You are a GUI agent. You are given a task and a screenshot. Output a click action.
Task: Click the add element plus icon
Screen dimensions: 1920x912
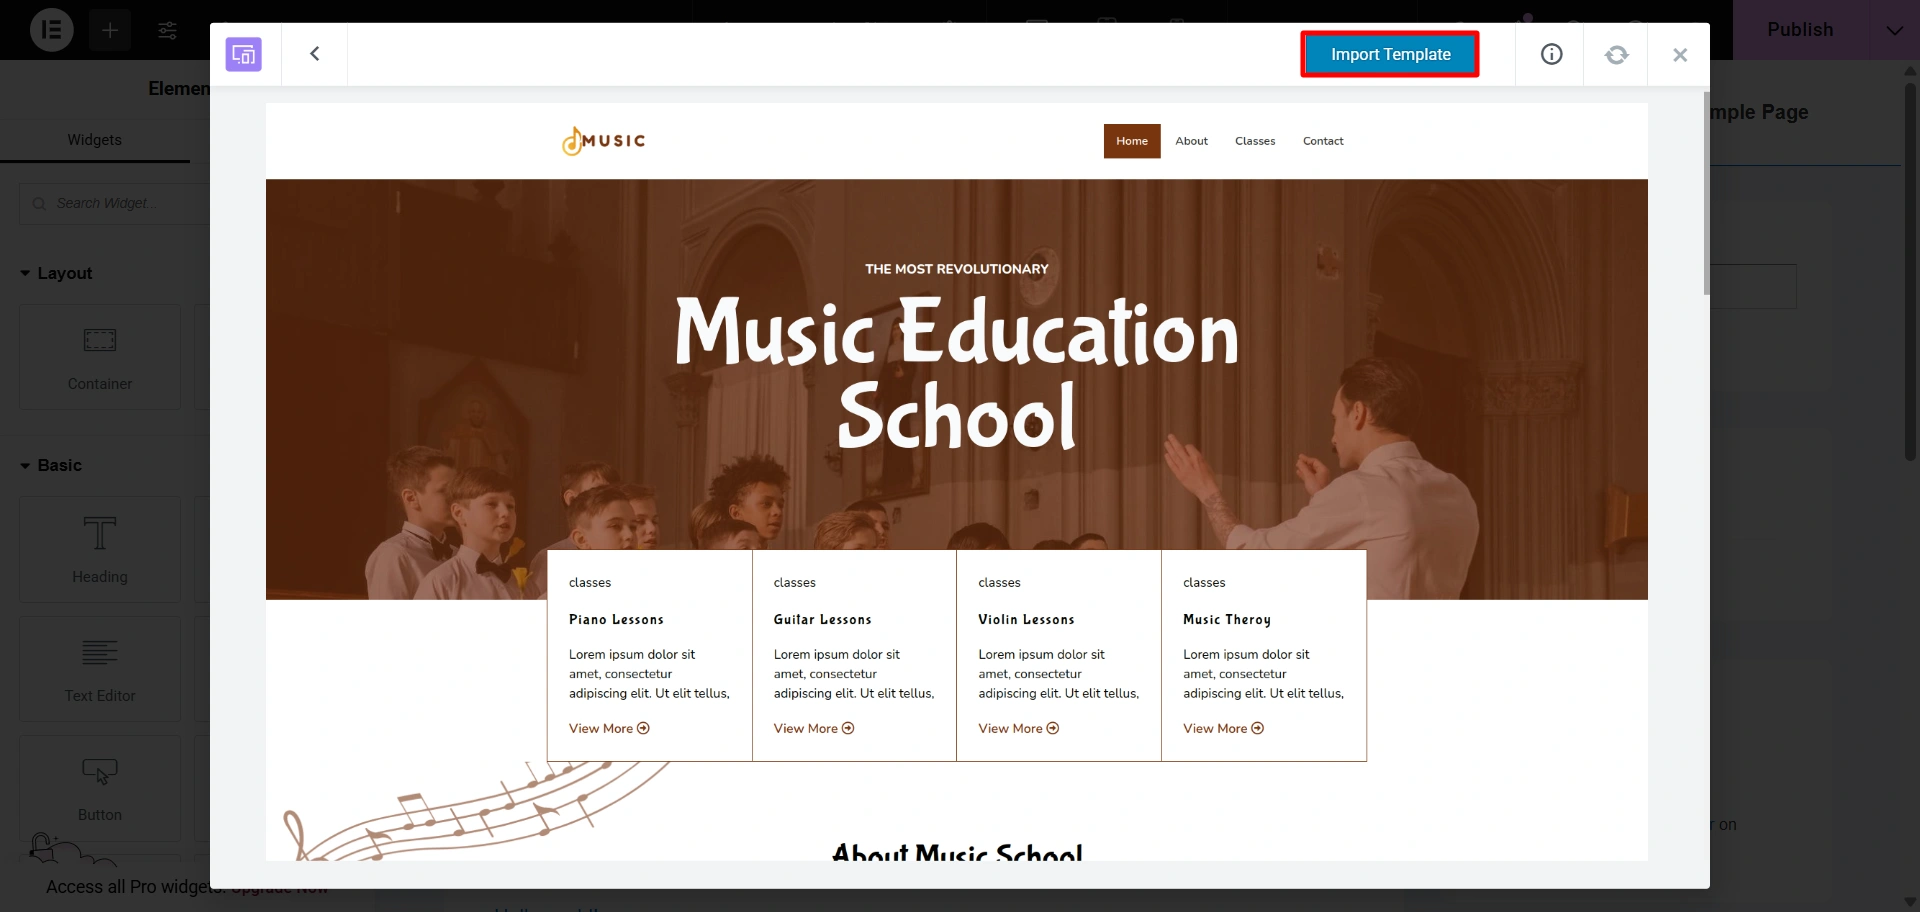click(x=110, y=30)
